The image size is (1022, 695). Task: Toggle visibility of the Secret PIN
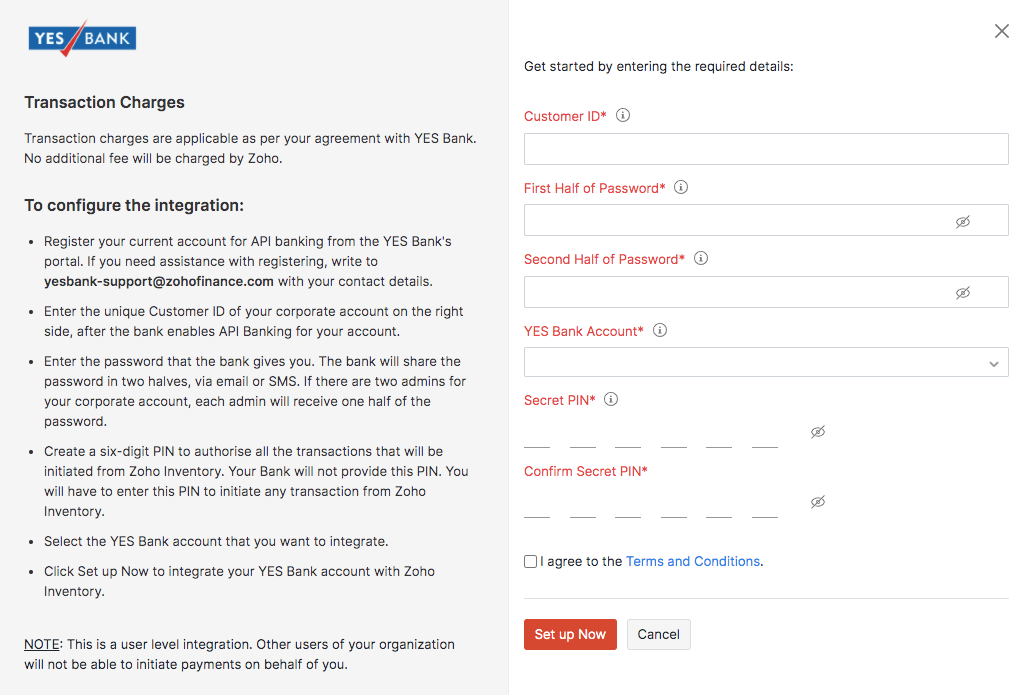coord(817,432)
